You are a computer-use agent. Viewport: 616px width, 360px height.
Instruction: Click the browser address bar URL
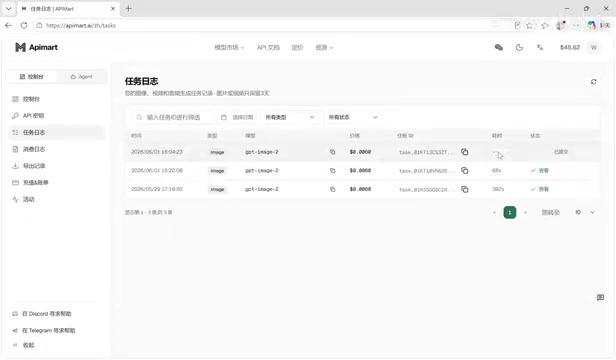pyautogui.click(x=81, y=26)
